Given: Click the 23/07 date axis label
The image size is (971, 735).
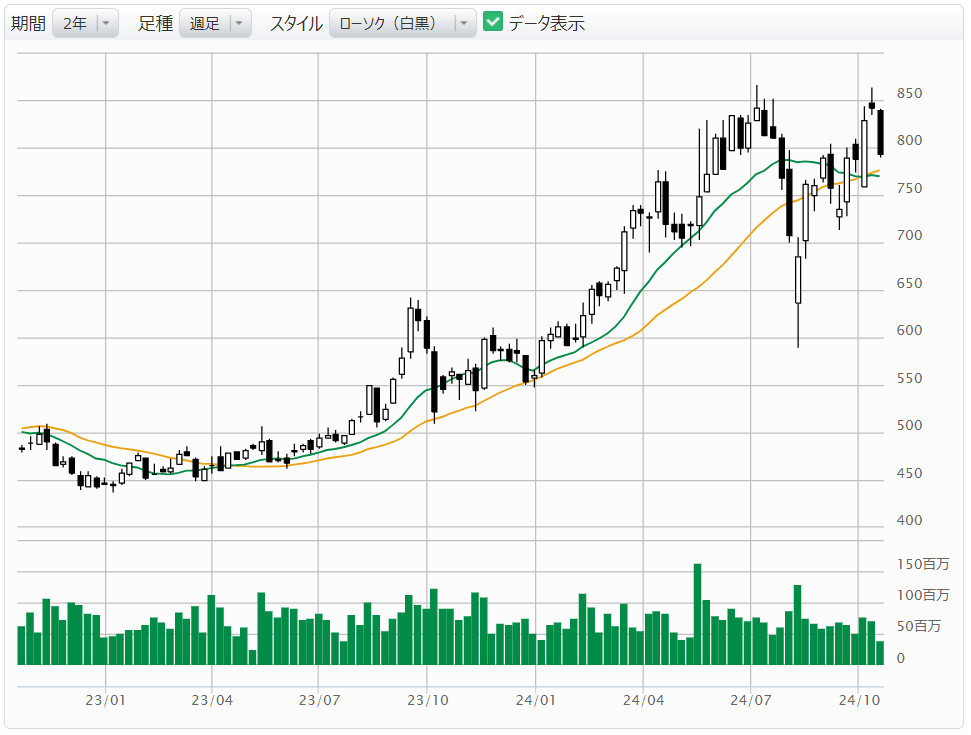Looking at the screenshot, I should (317, 700).
